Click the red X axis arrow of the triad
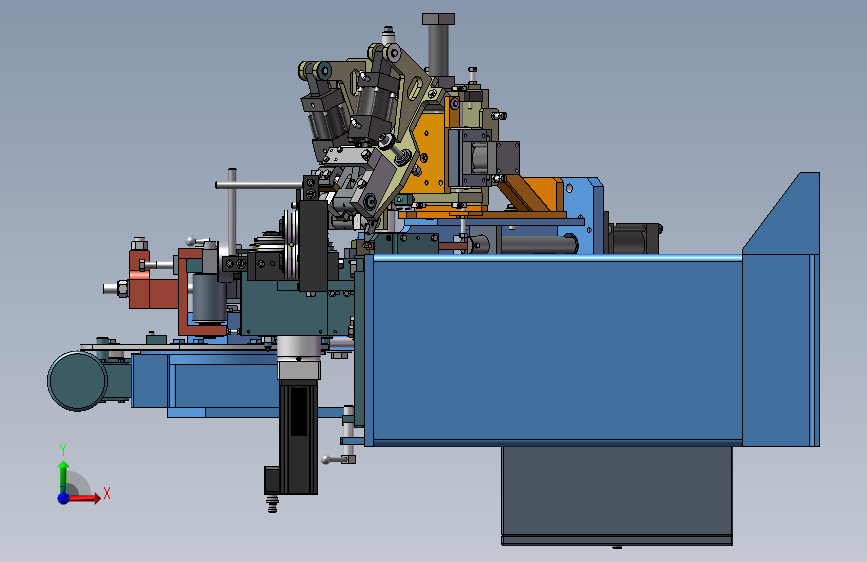 pos(86,498)
